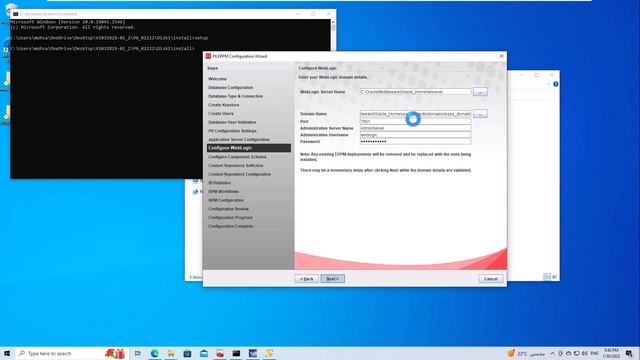Select the Content Repository Configuration step
The image size is (640, 360).
[240, 174]
